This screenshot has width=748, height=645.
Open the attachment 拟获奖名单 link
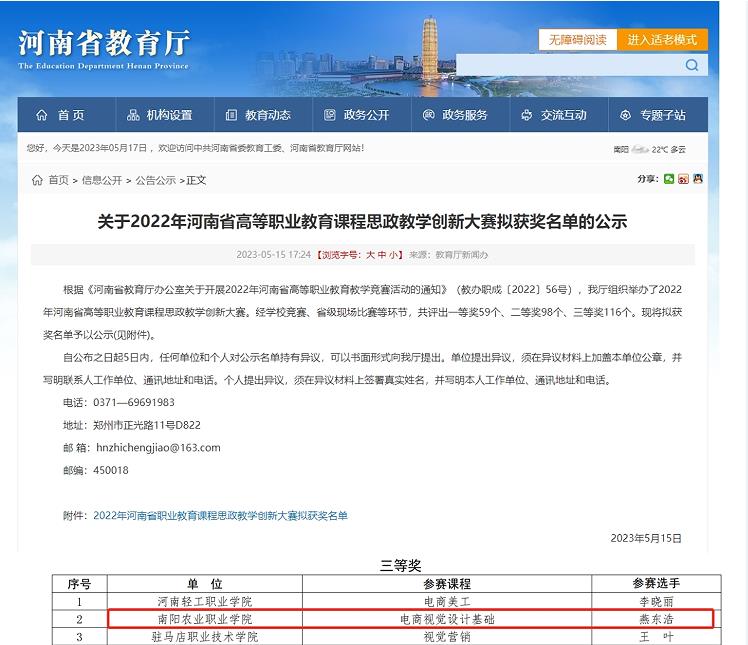tap(220, 515)
